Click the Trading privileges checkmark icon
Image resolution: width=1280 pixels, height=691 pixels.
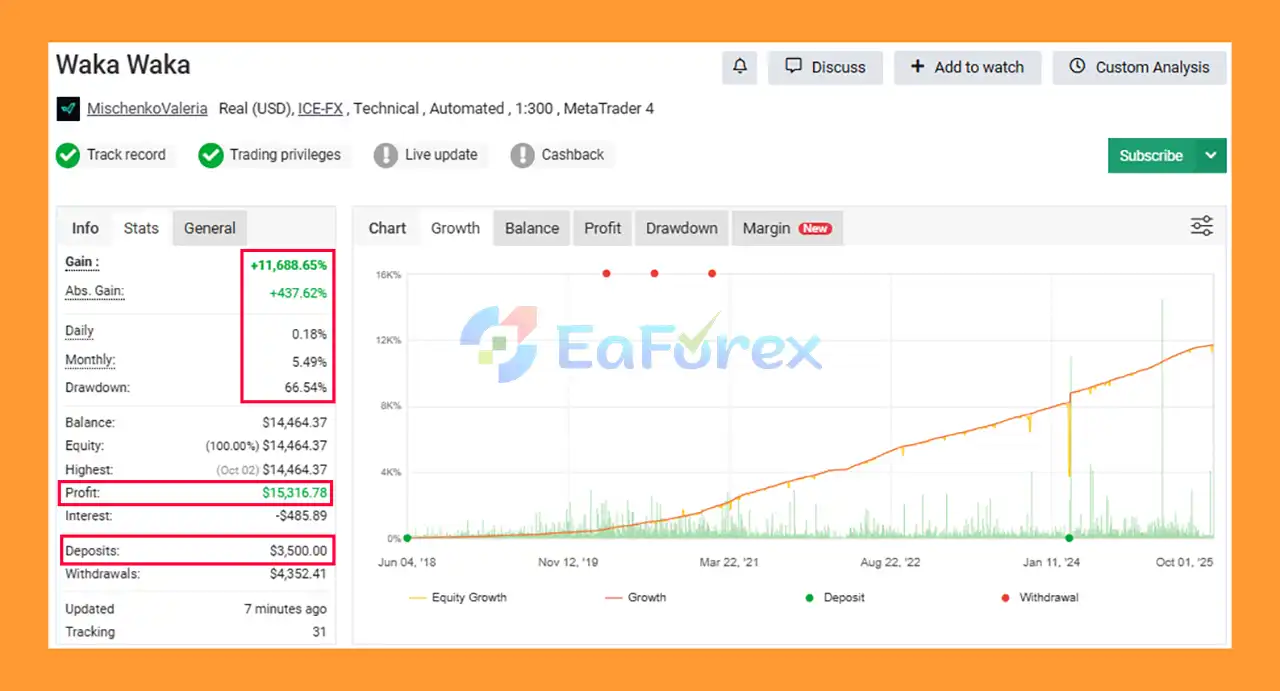coord(210,155)
